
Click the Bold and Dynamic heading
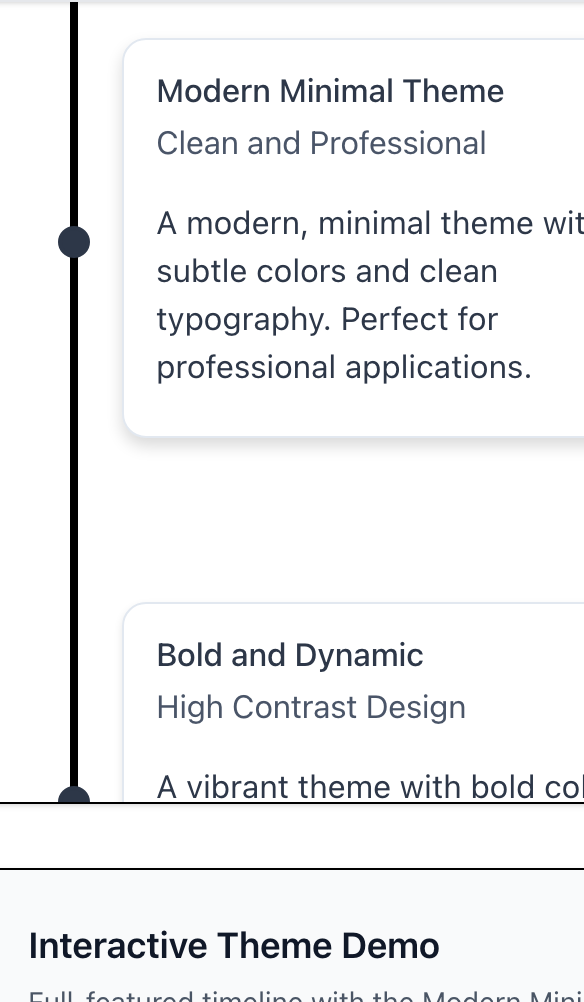click(289, 655)
